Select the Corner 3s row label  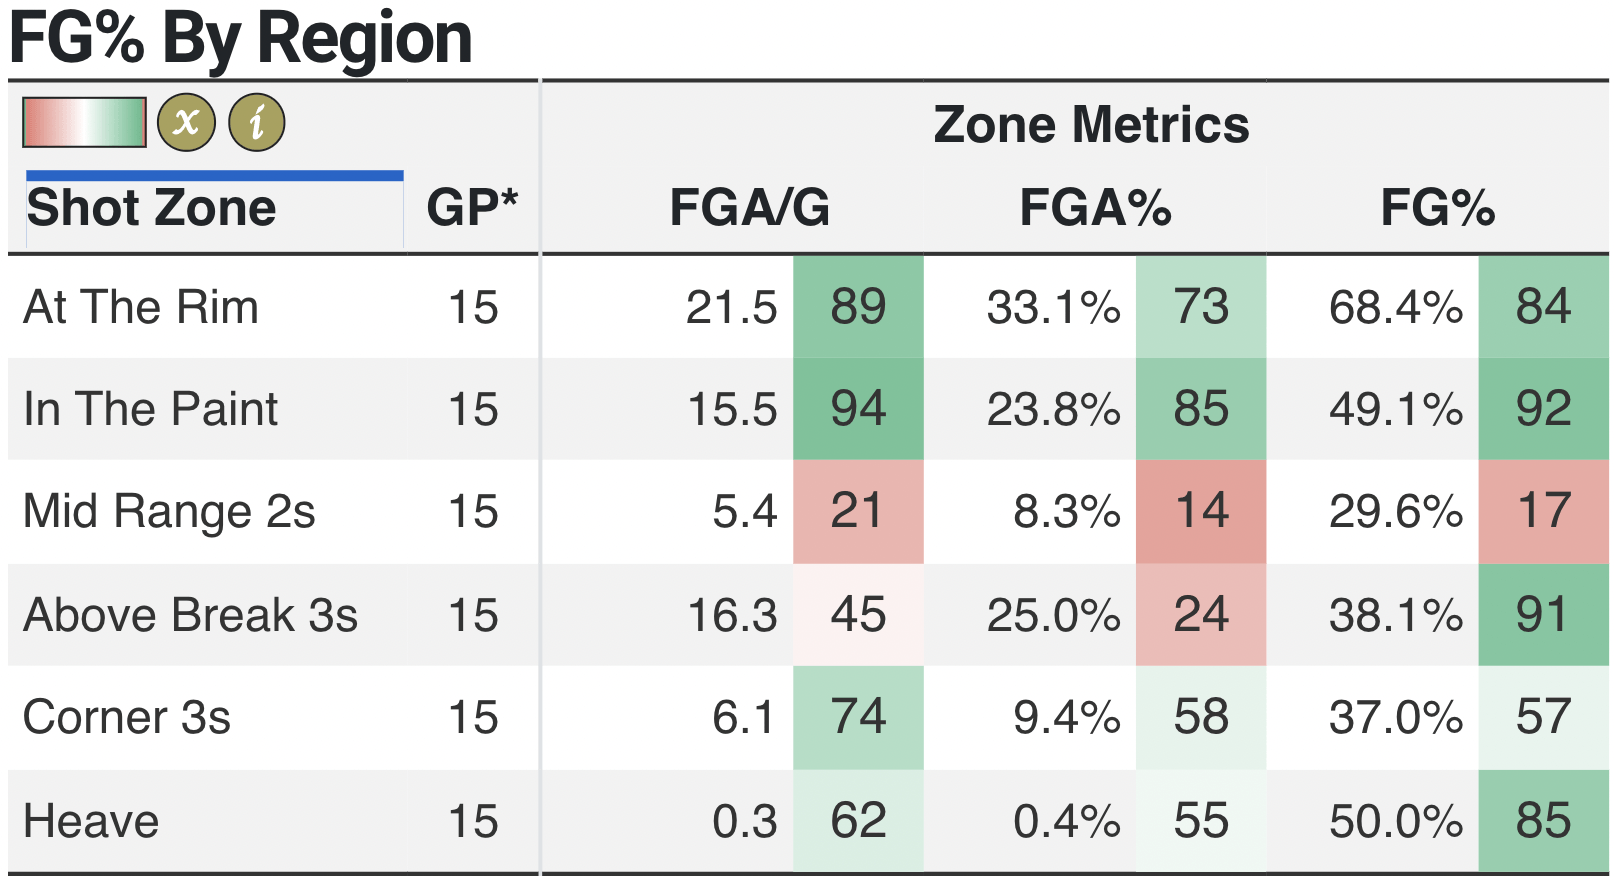127,717
